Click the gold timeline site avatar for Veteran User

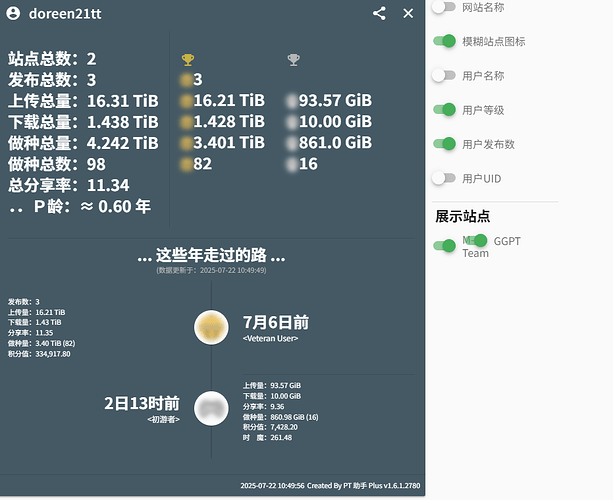212,327
